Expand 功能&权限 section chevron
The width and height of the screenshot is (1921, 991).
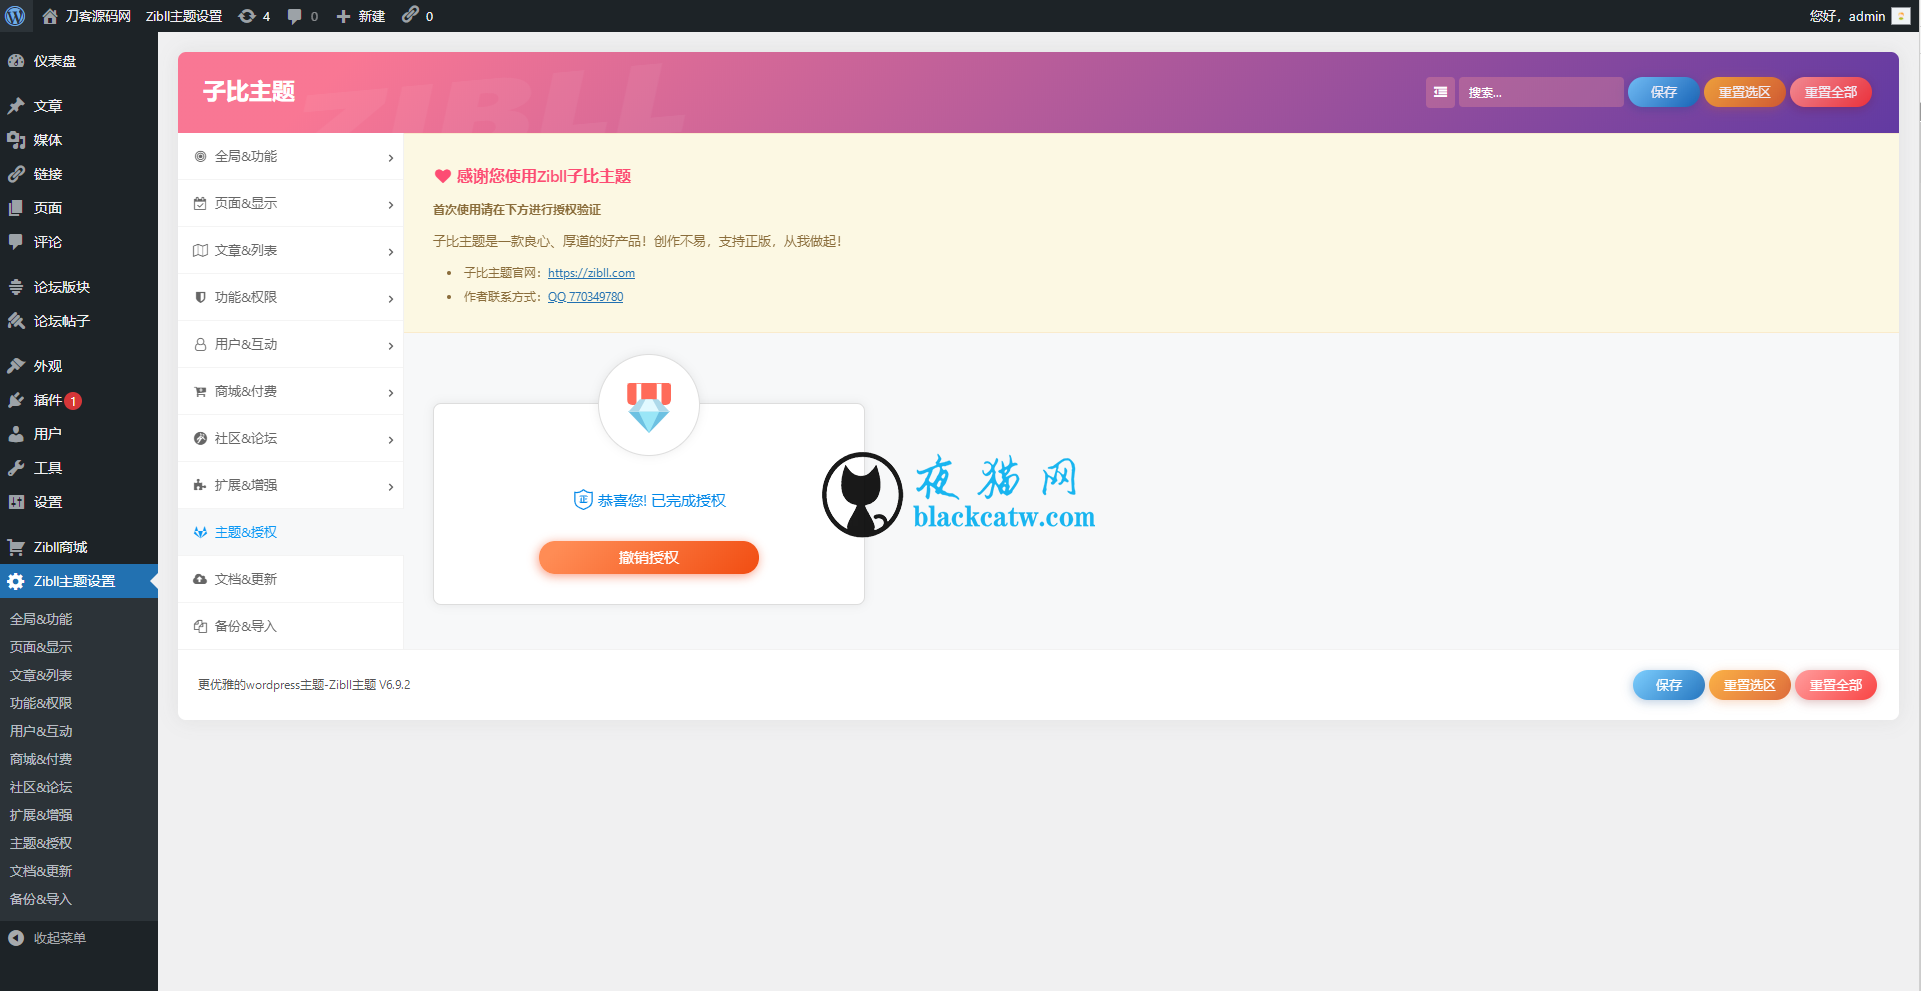(x=391, y=299)
